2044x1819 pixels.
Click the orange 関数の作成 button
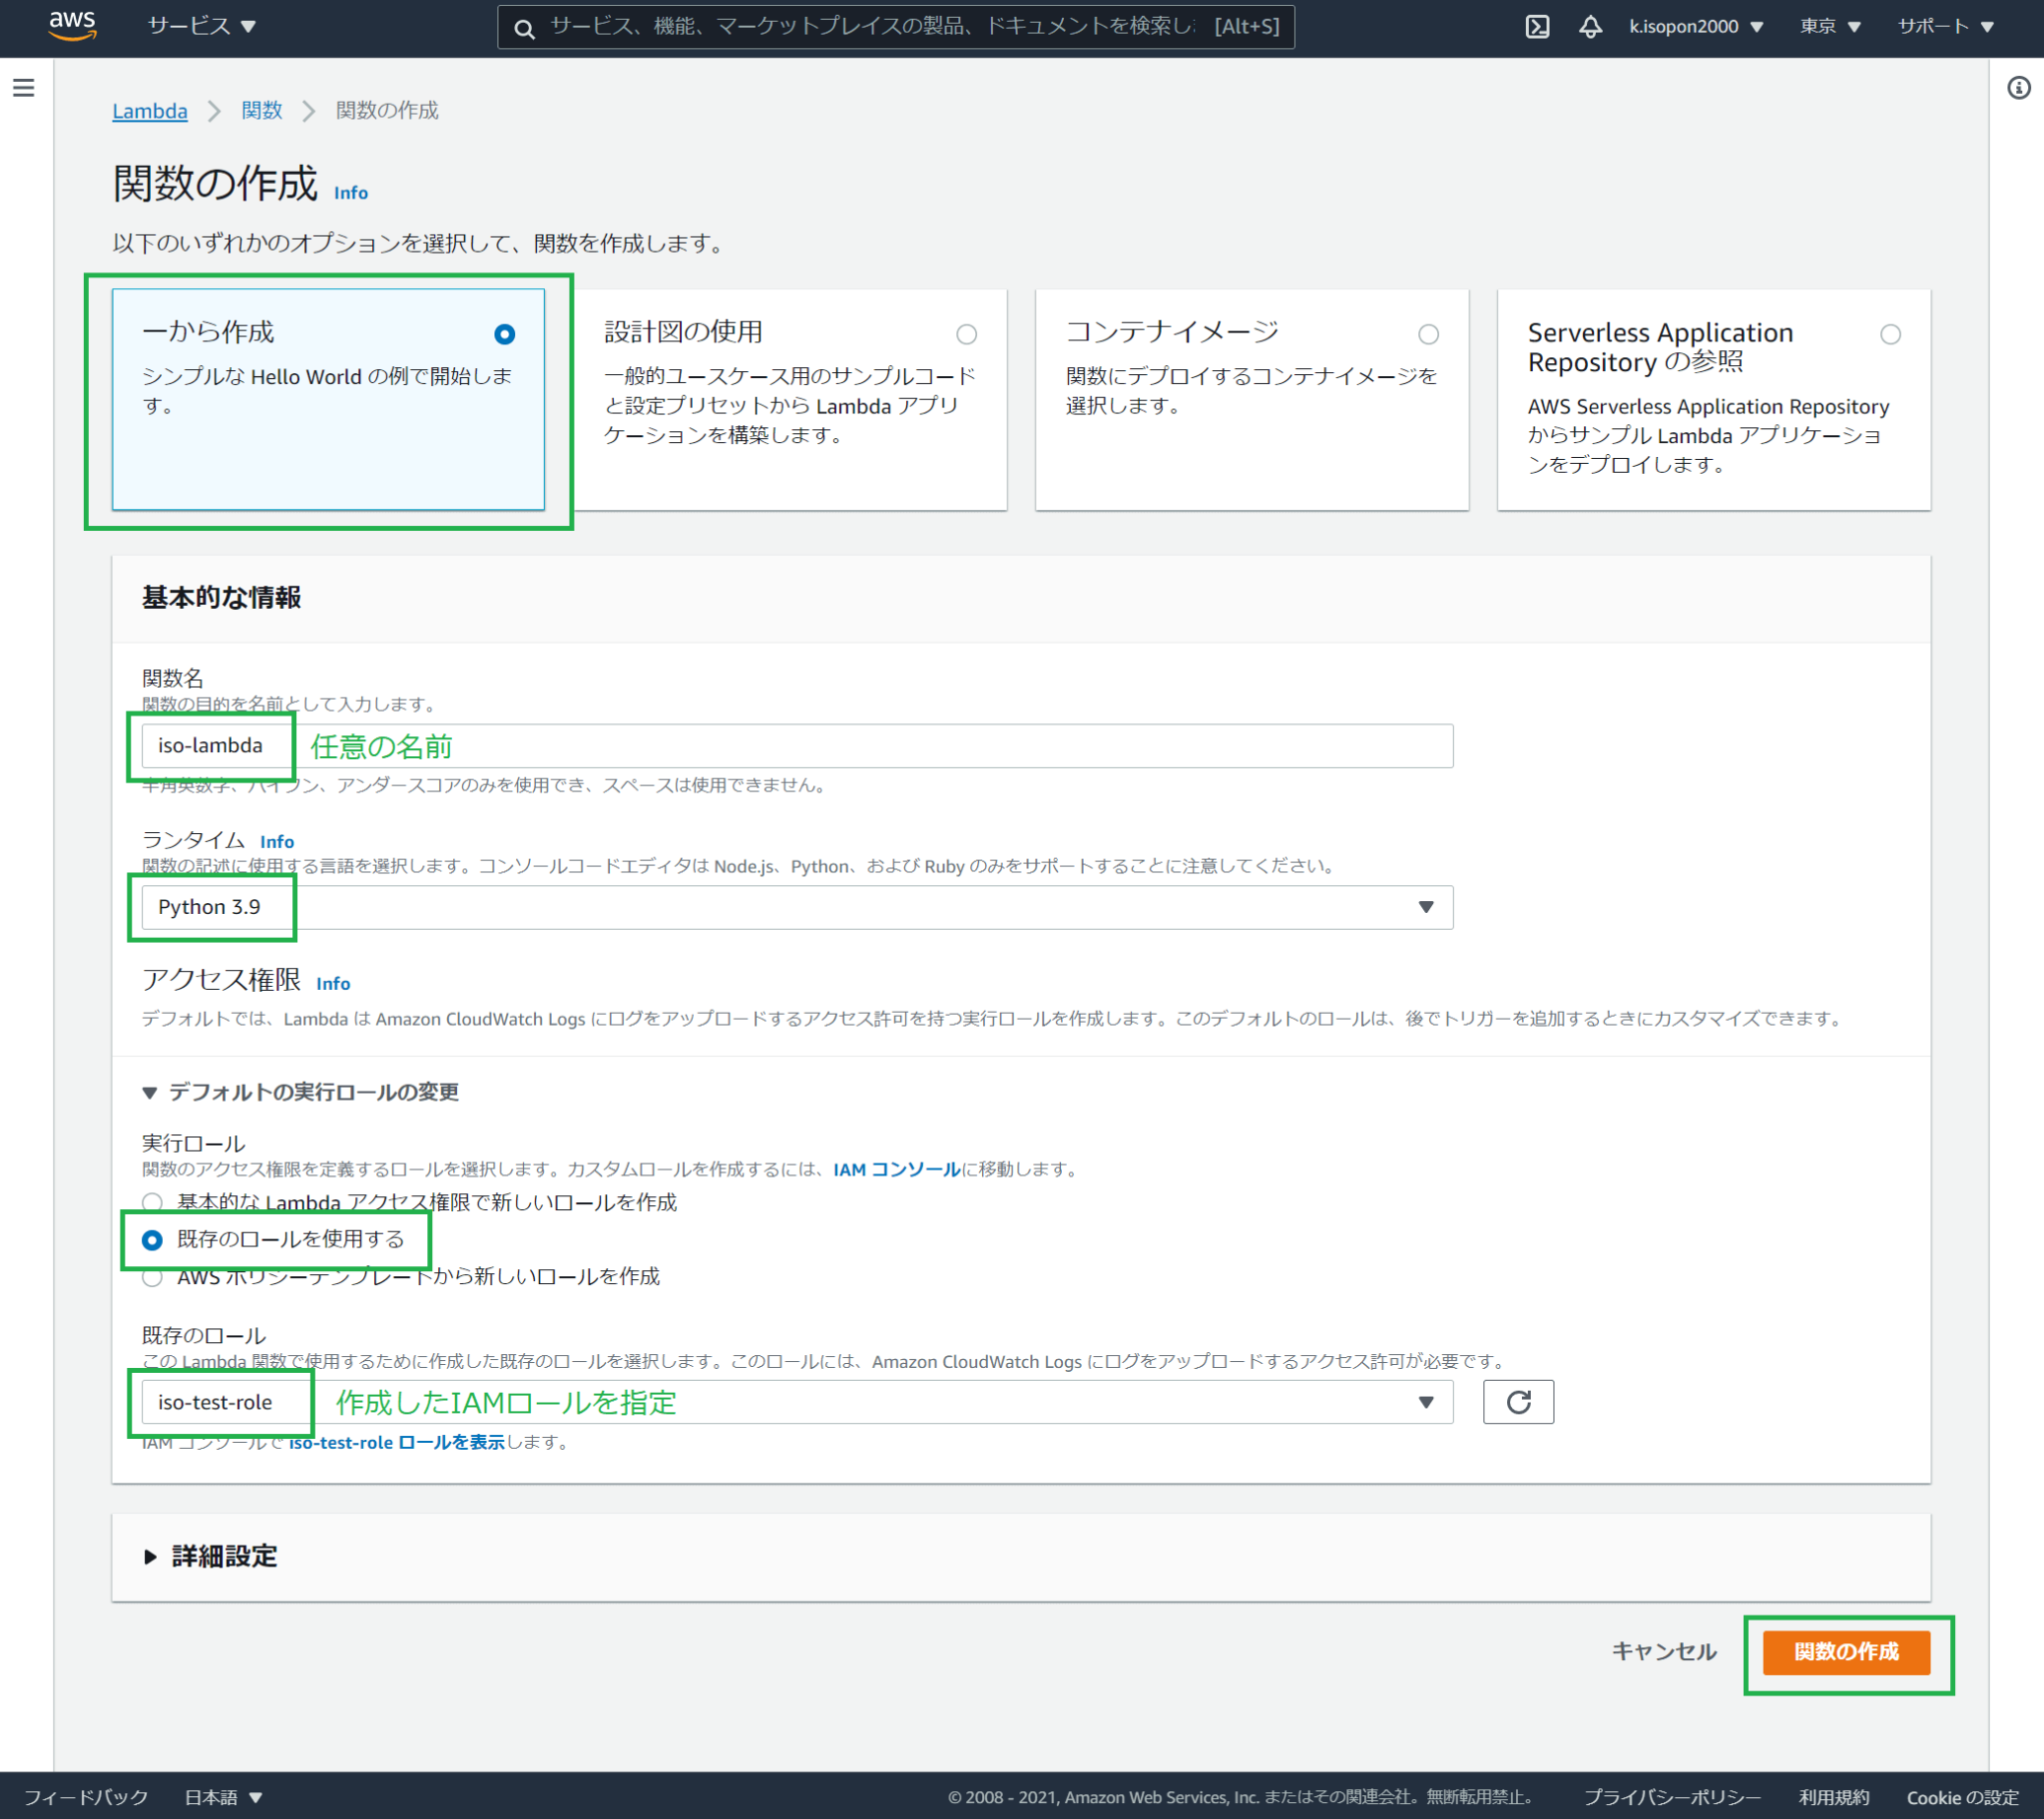[1847, 1652]
